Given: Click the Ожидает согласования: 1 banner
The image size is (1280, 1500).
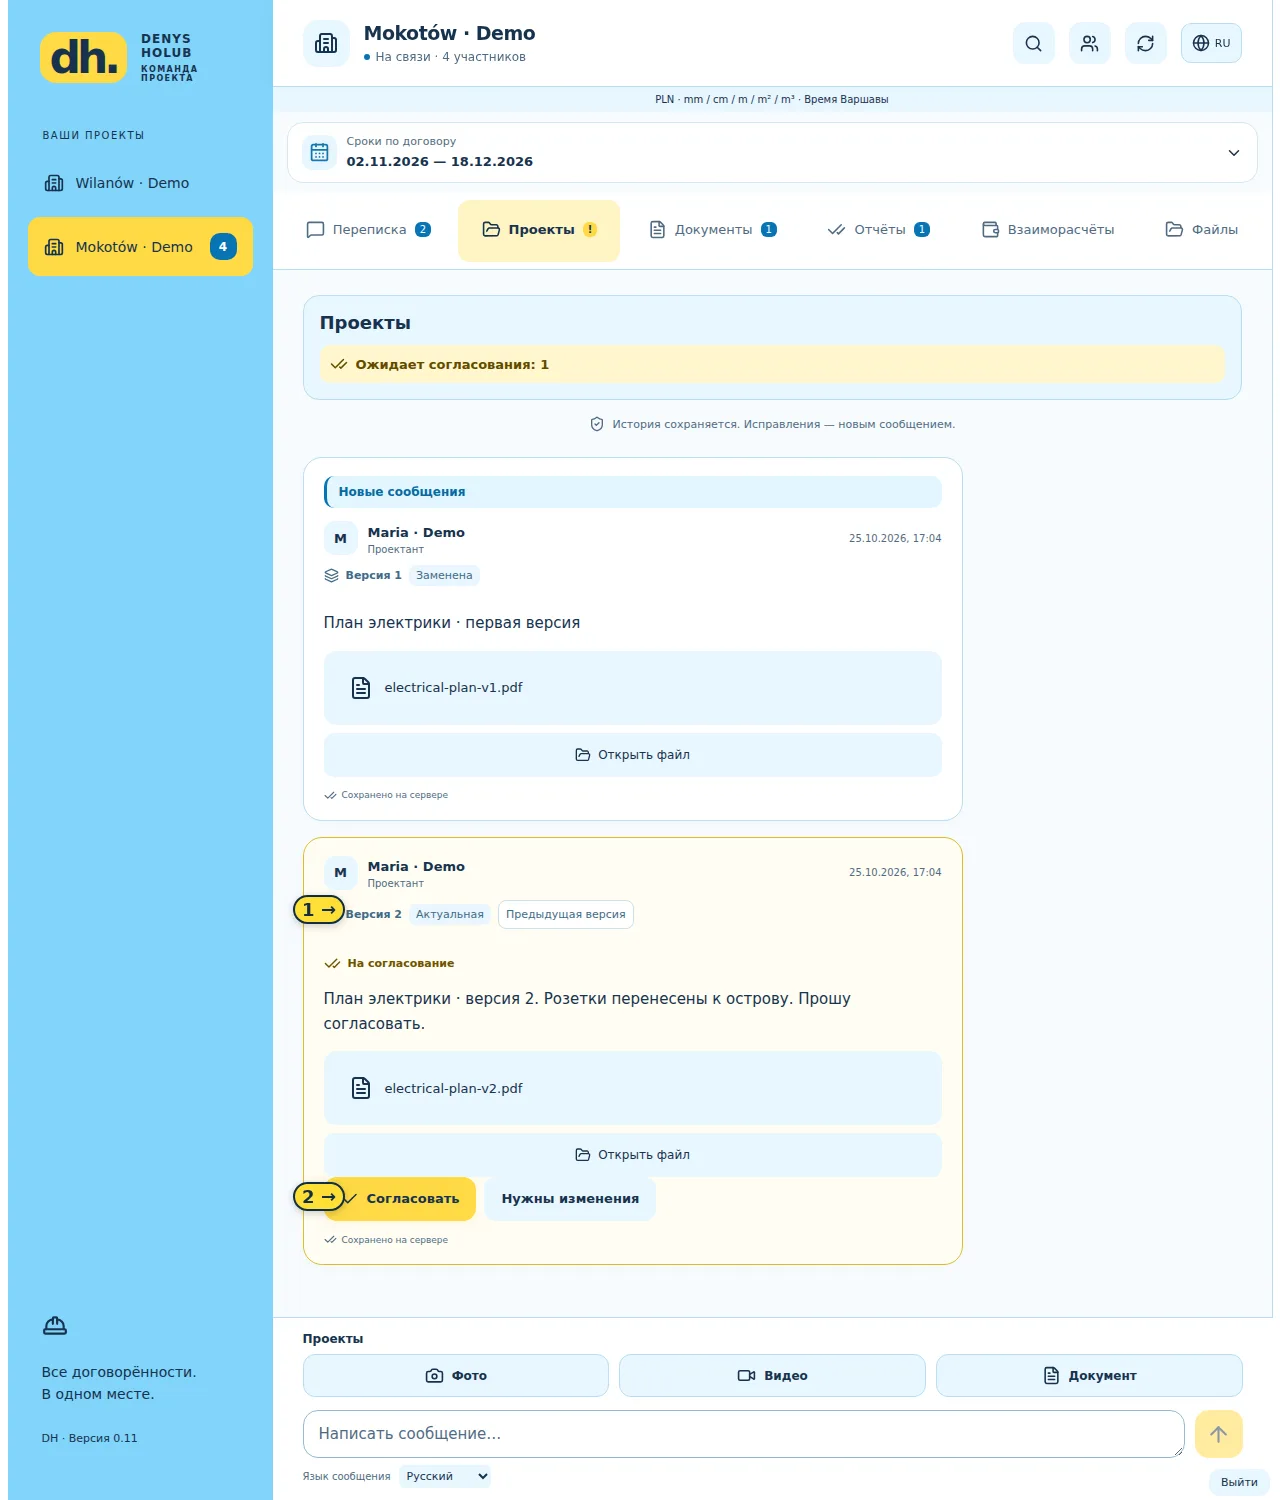Looking at the screenshot, I should coord(772,364).
